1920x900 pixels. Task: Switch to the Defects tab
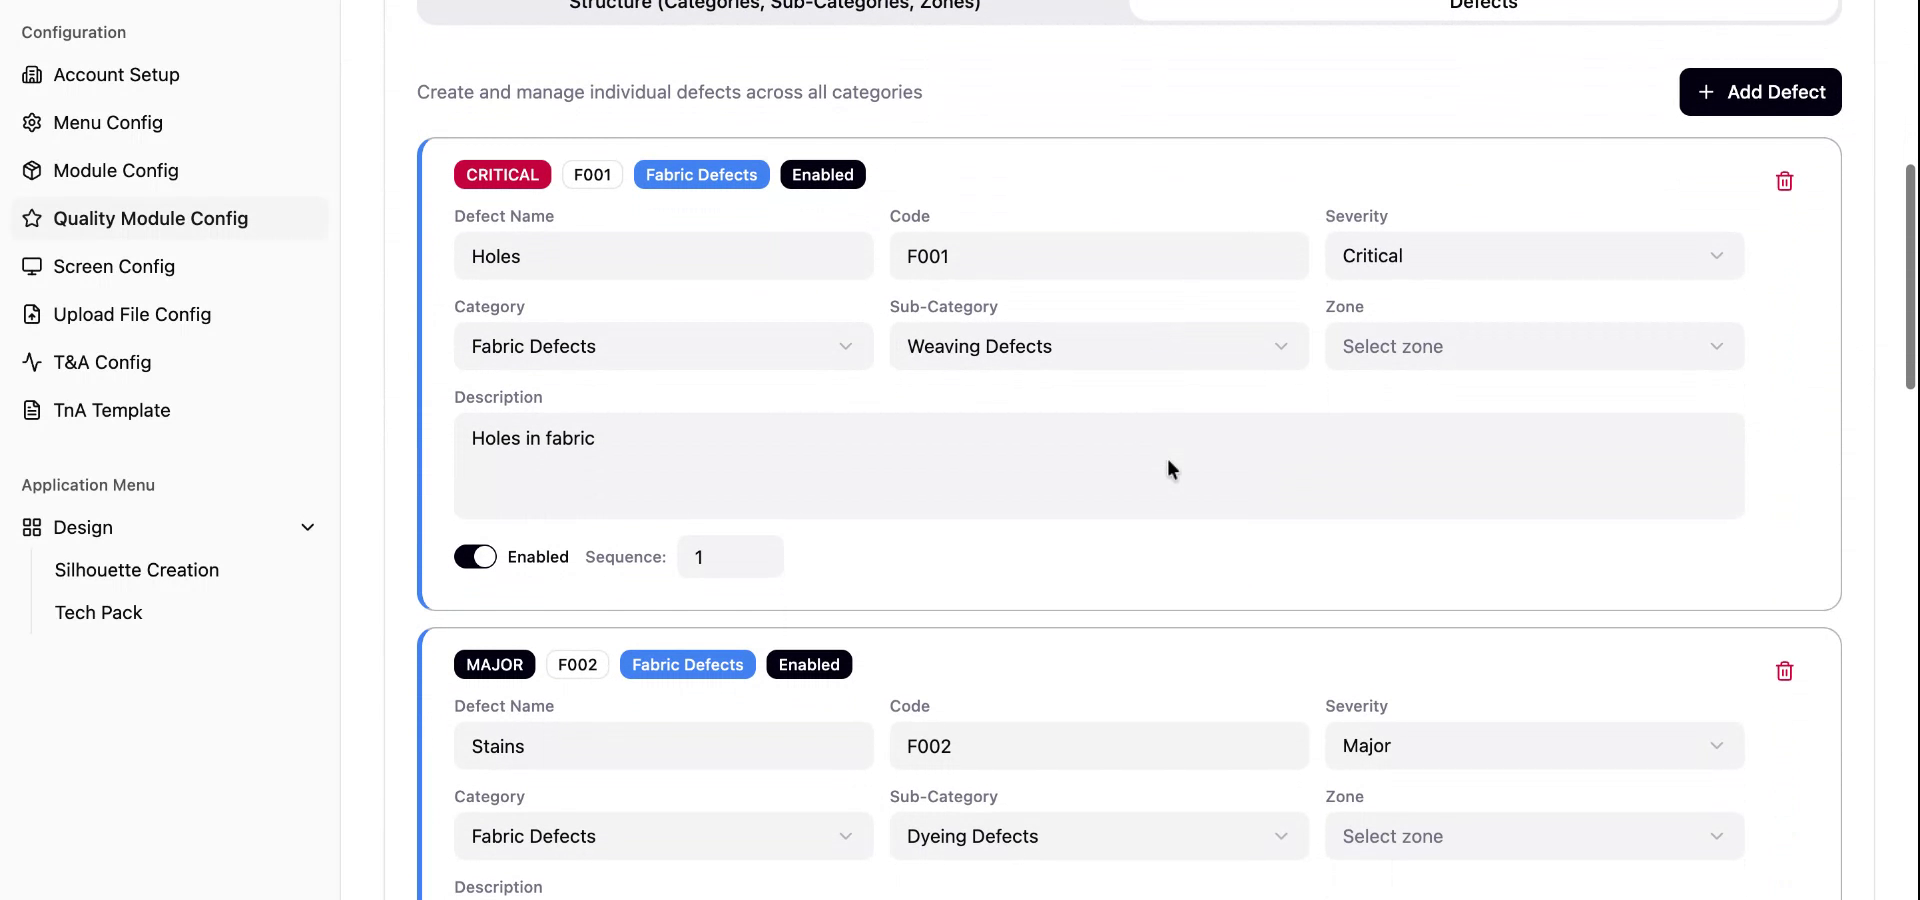coord(1483,8)
